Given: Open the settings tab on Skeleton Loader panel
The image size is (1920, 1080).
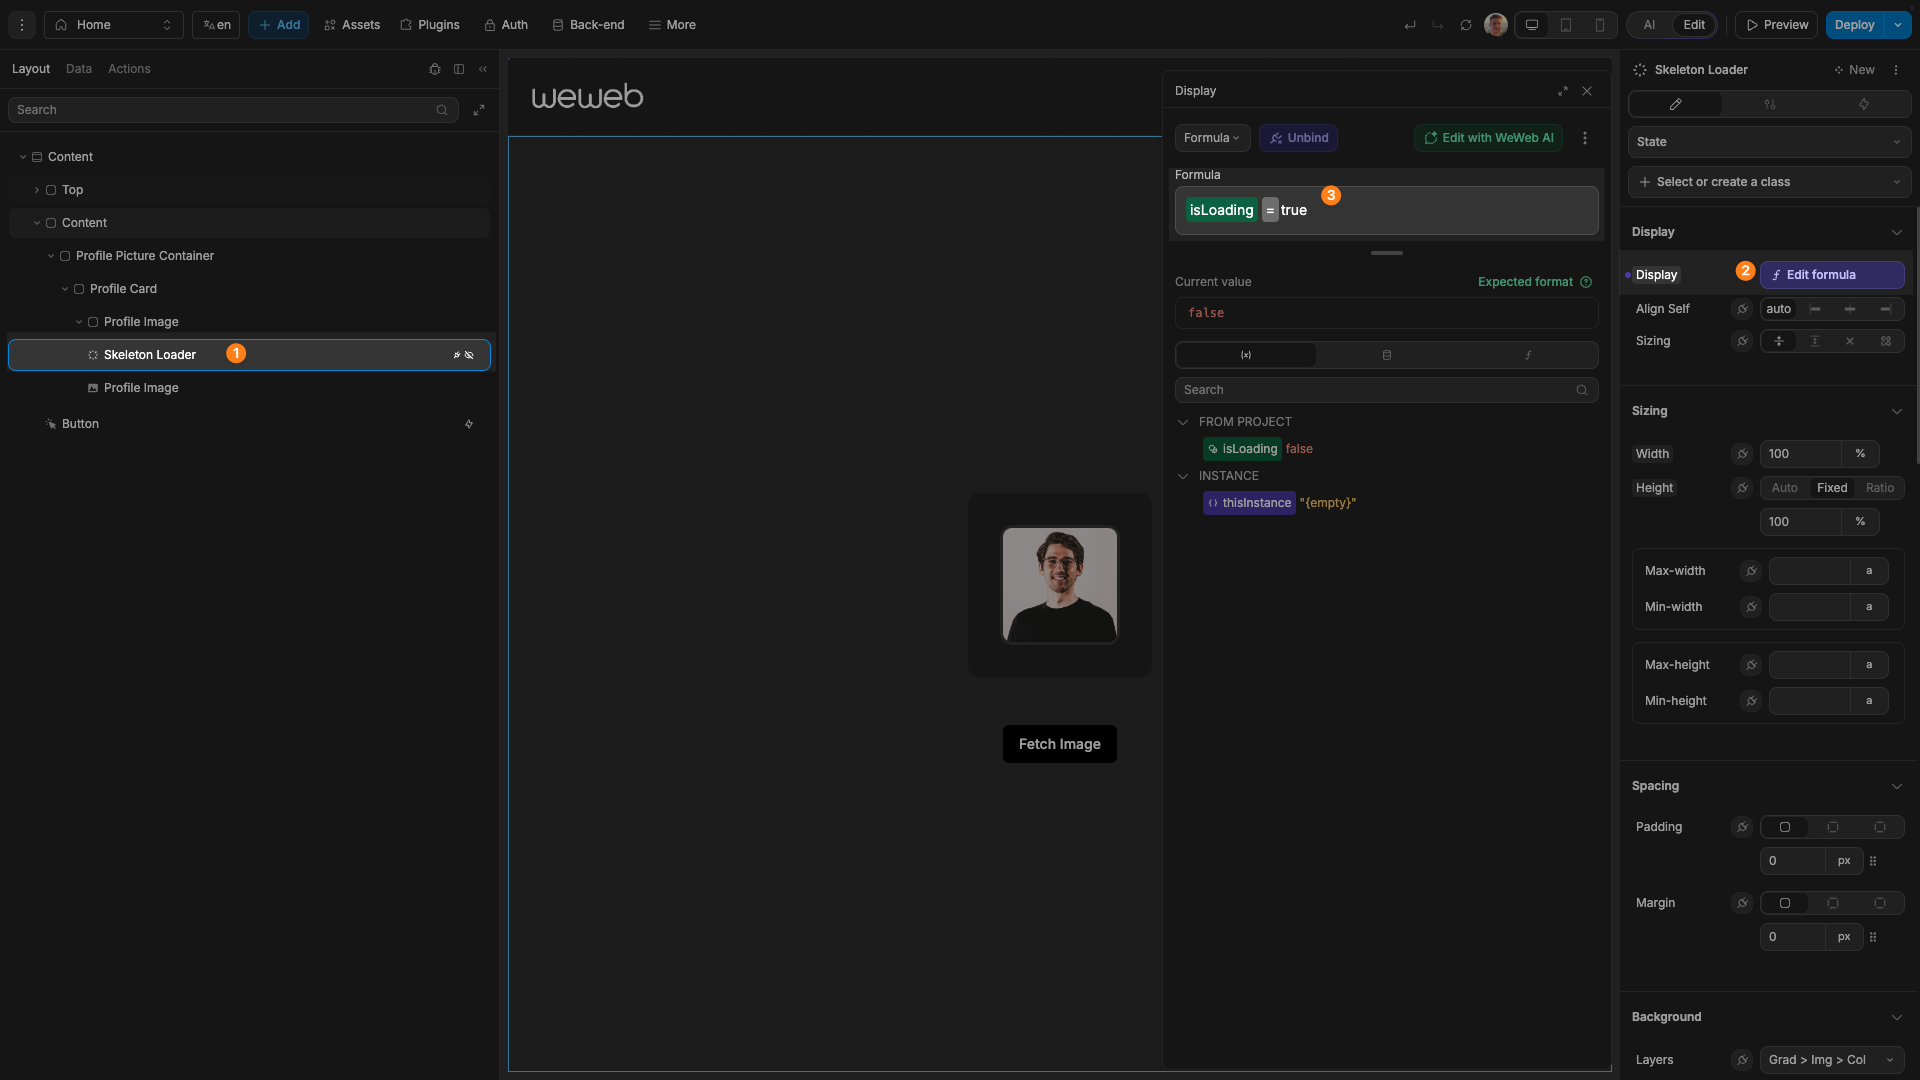Looking at the screenshot, I should click(x=1770, y=104).
